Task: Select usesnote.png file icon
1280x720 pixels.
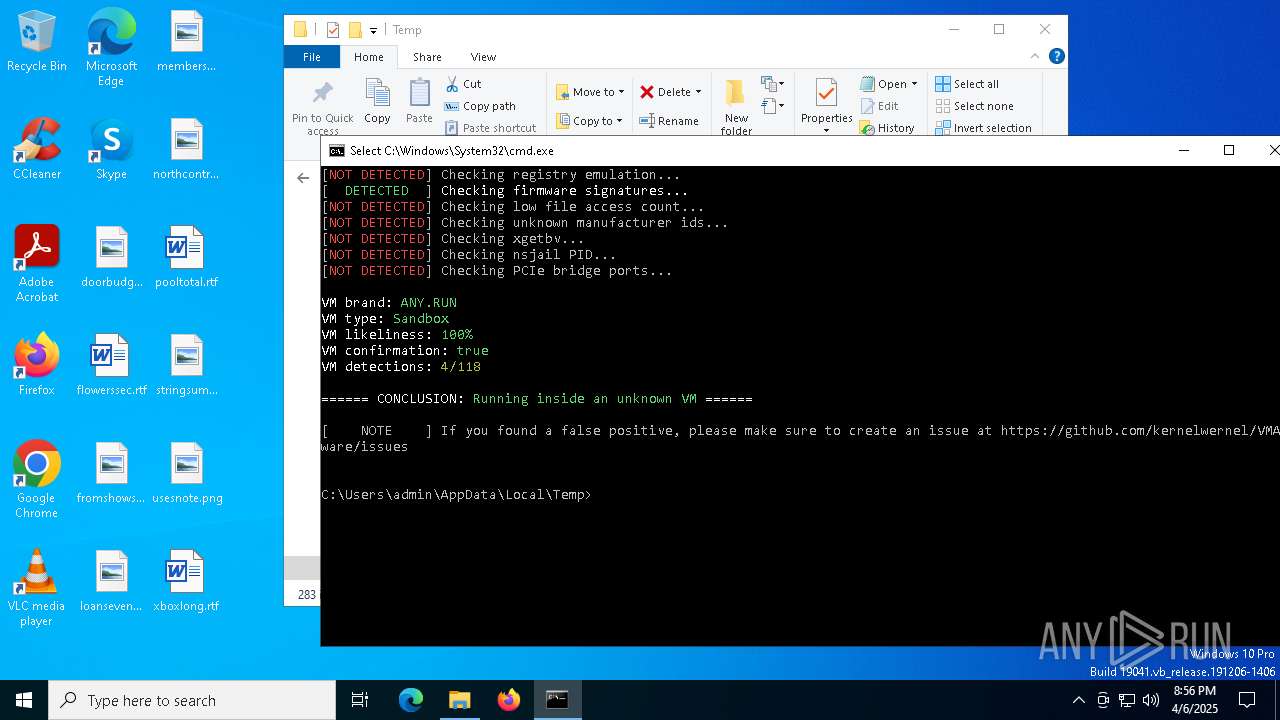Action: click(186, 473)
